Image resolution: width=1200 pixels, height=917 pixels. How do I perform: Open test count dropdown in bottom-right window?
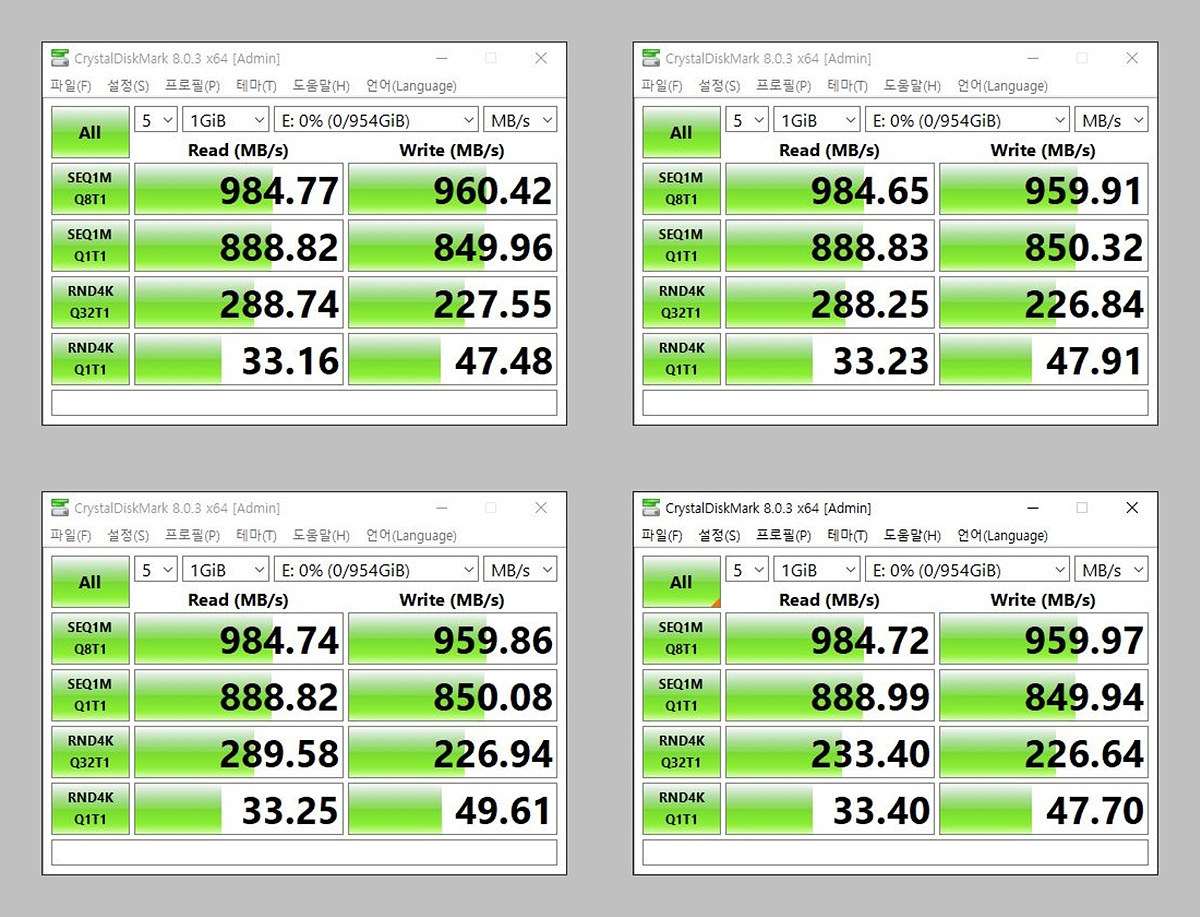(x=747, y=570)
